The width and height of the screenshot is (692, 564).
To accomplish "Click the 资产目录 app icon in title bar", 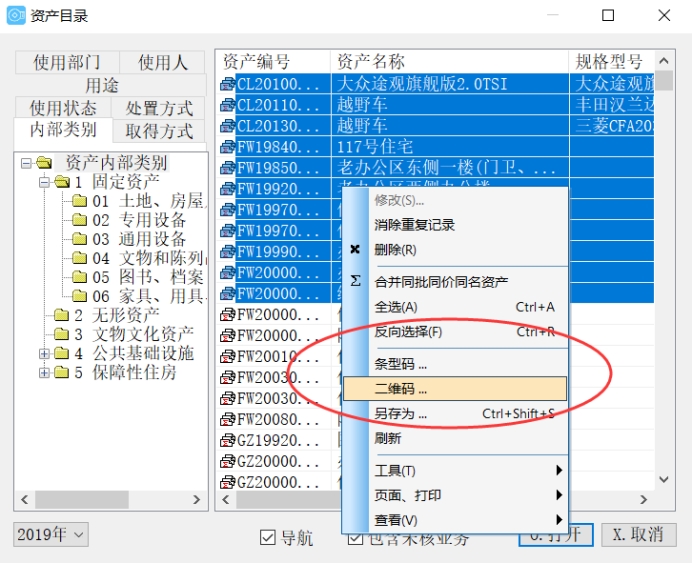I will pyautogui.click(x=16, y=15).
